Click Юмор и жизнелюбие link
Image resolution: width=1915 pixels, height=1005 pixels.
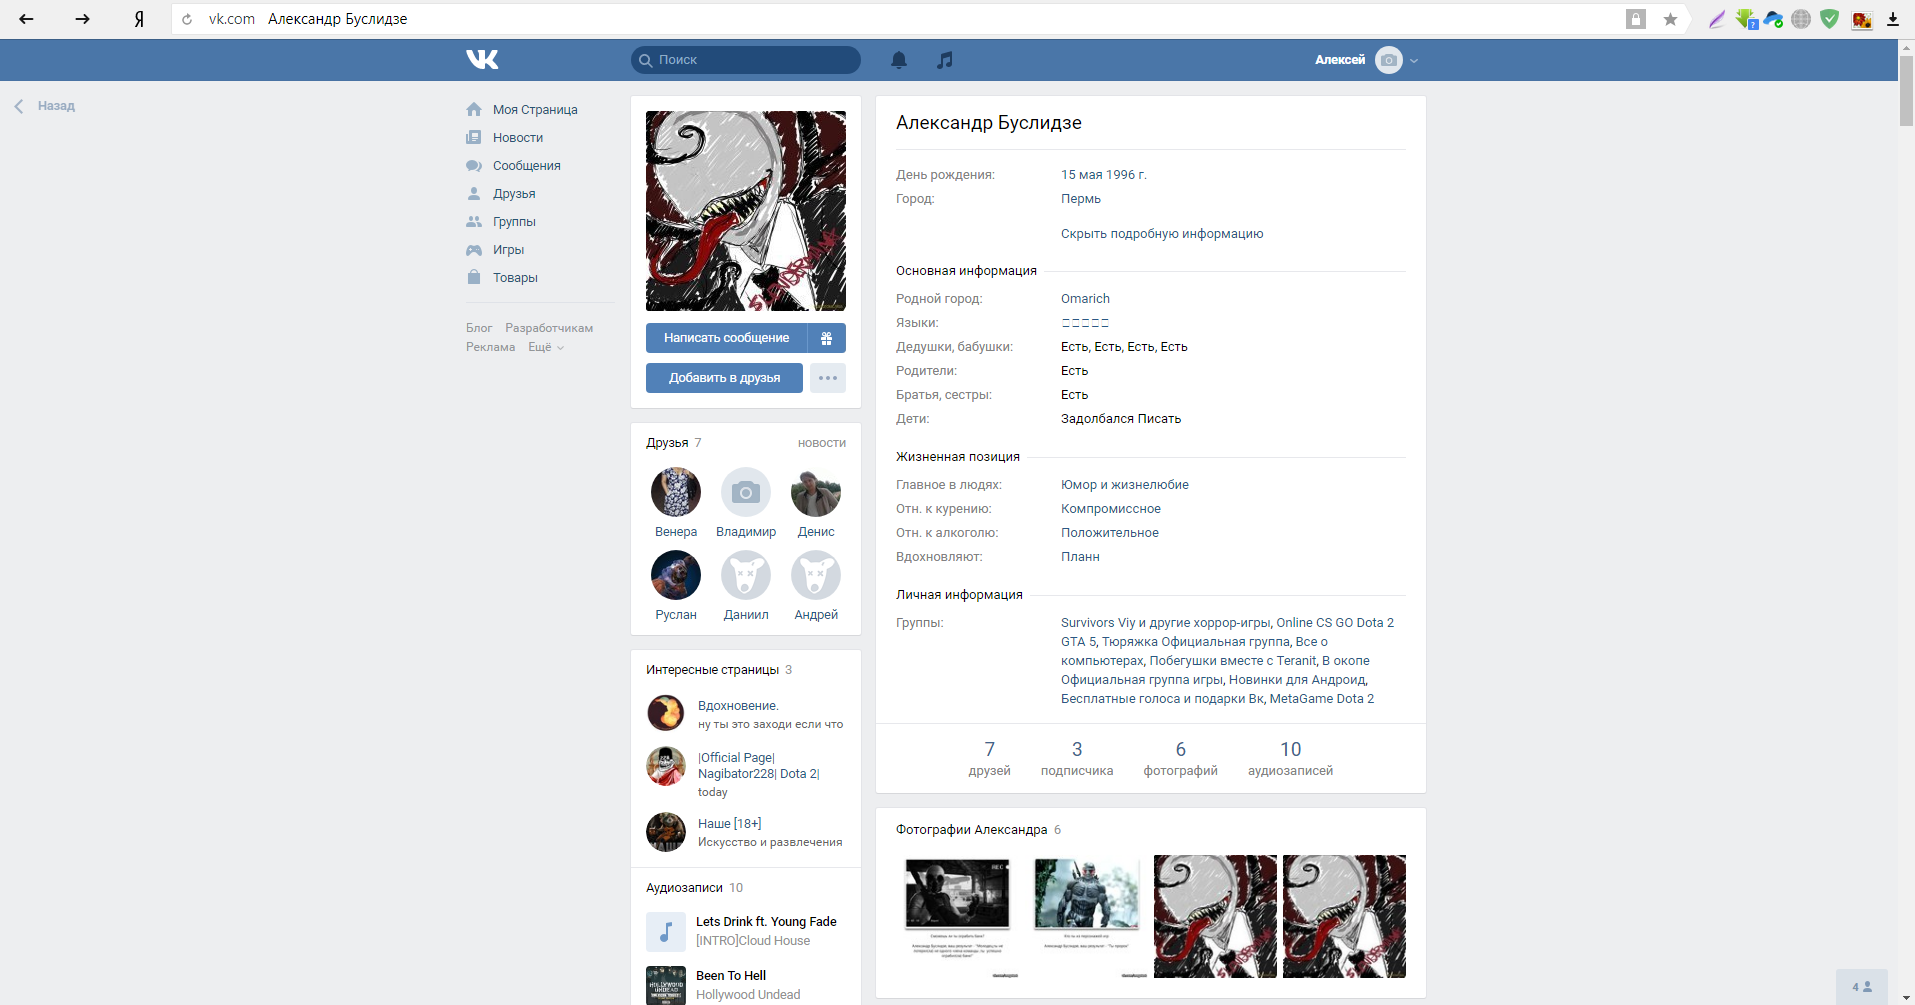point(1125,485)
